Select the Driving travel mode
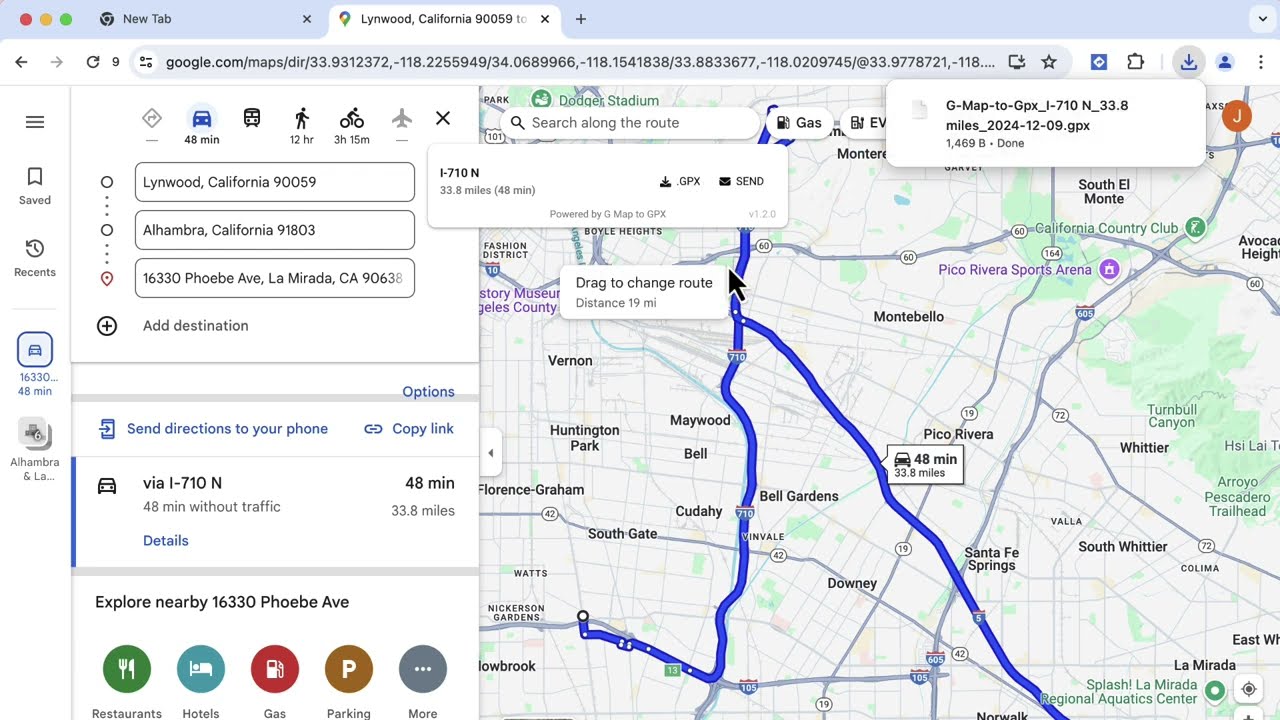Screen dimensions: 1280x720 click(x=202, y=125)
